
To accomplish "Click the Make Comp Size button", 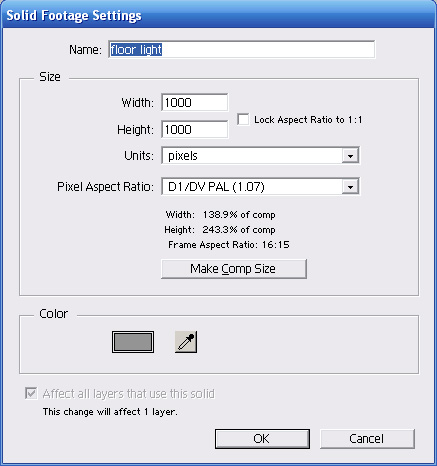I will [x=234, y=269].
